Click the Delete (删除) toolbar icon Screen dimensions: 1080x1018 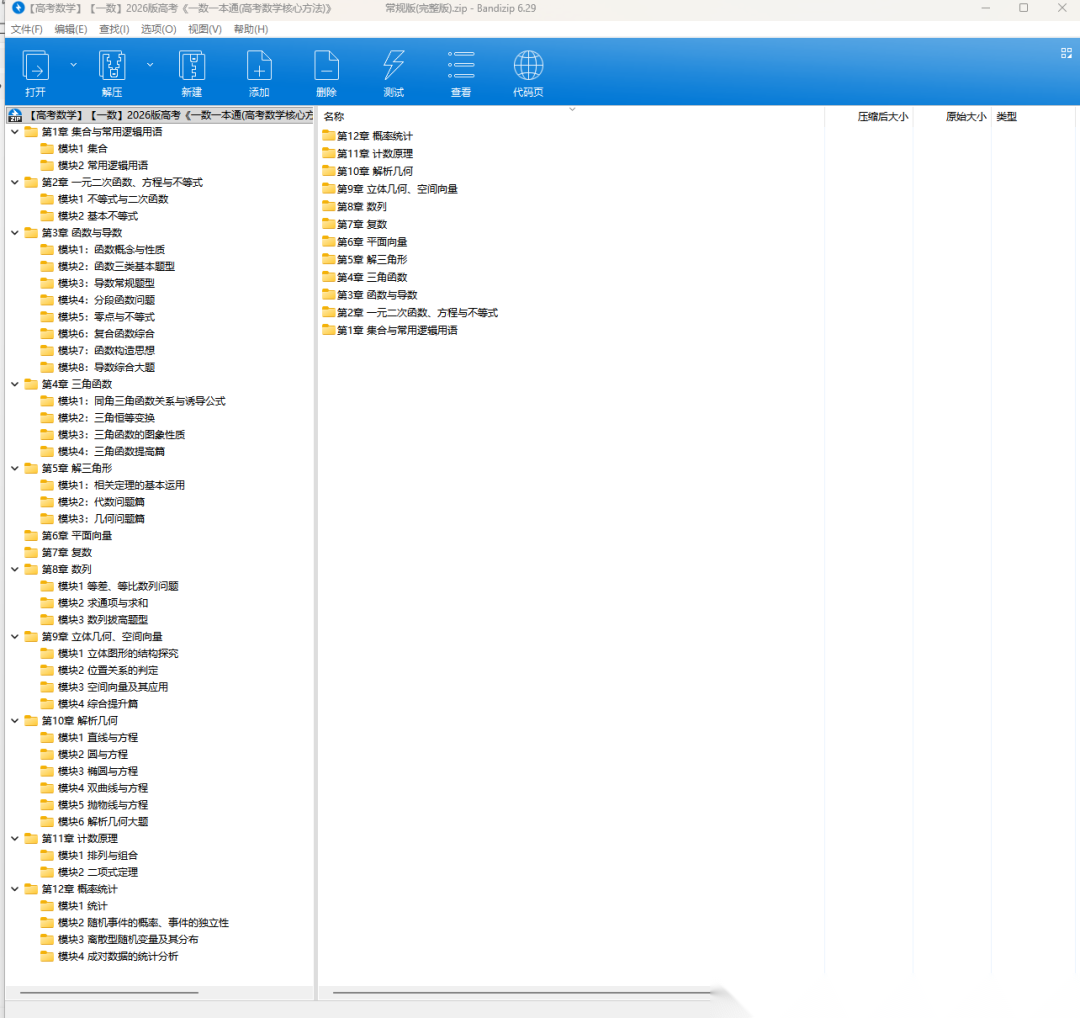(326, 67)
